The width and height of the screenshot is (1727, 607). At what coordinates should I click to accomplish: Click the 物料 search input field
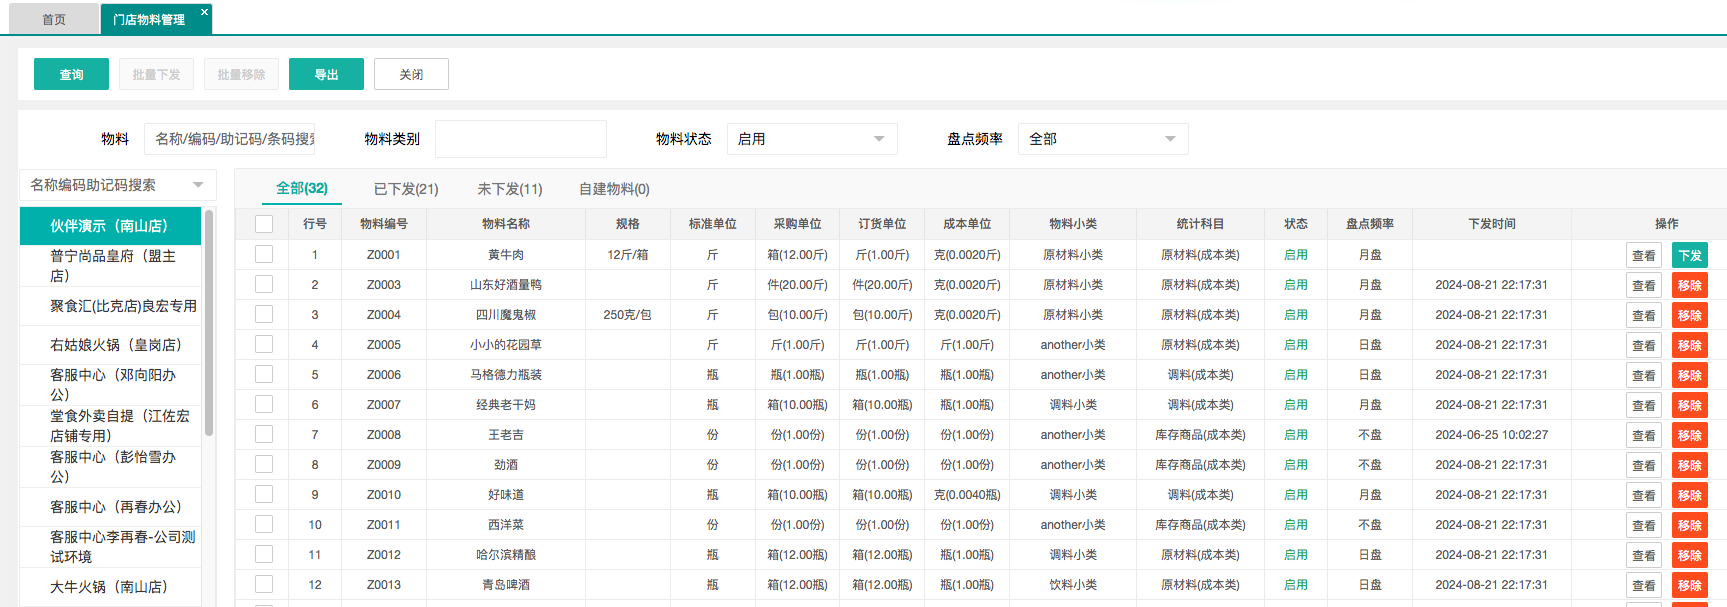pos(230,139)
